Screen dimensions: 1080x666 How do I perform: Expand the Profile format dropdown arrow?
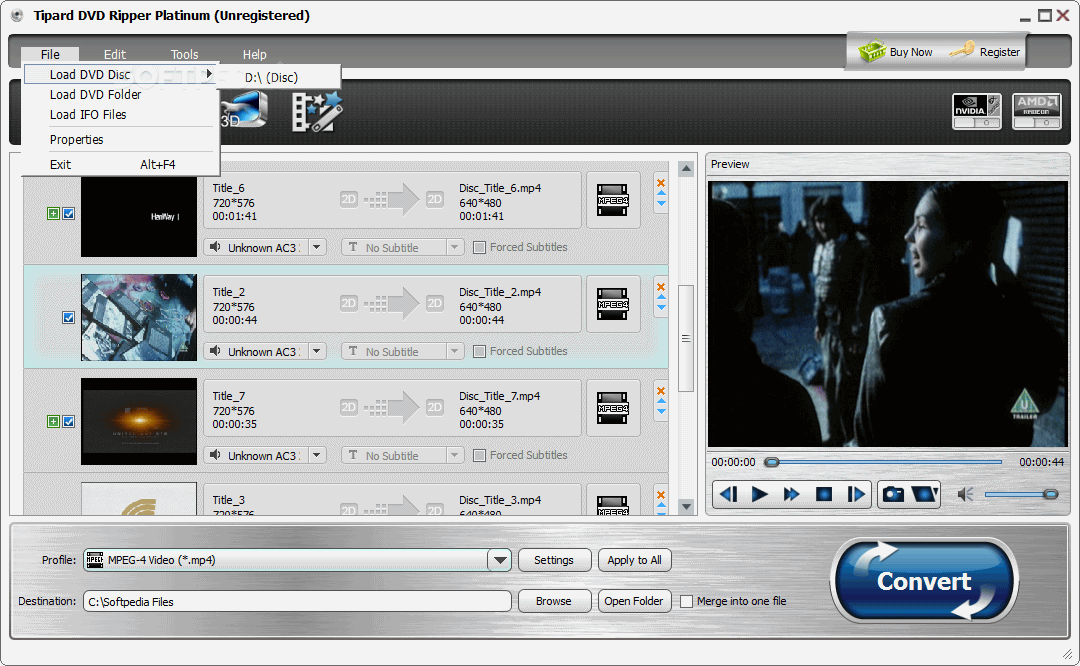click(499, 560)
